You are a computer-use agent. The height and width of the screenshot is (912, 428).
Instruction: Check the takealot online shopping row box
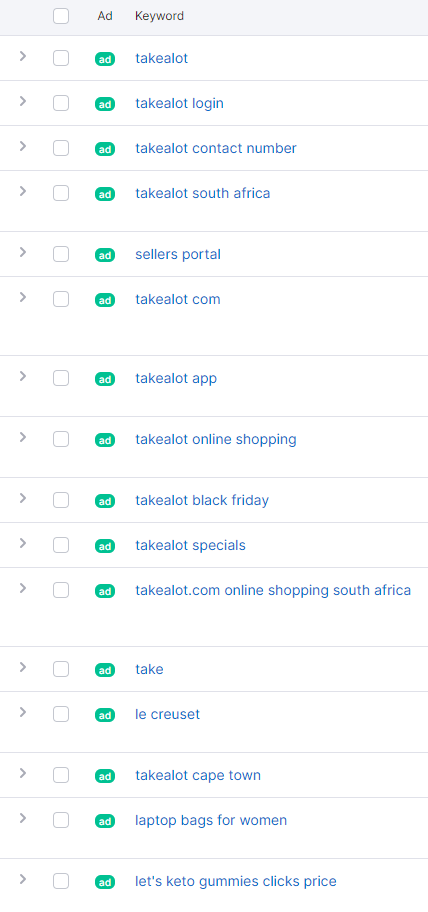point(61,439)
